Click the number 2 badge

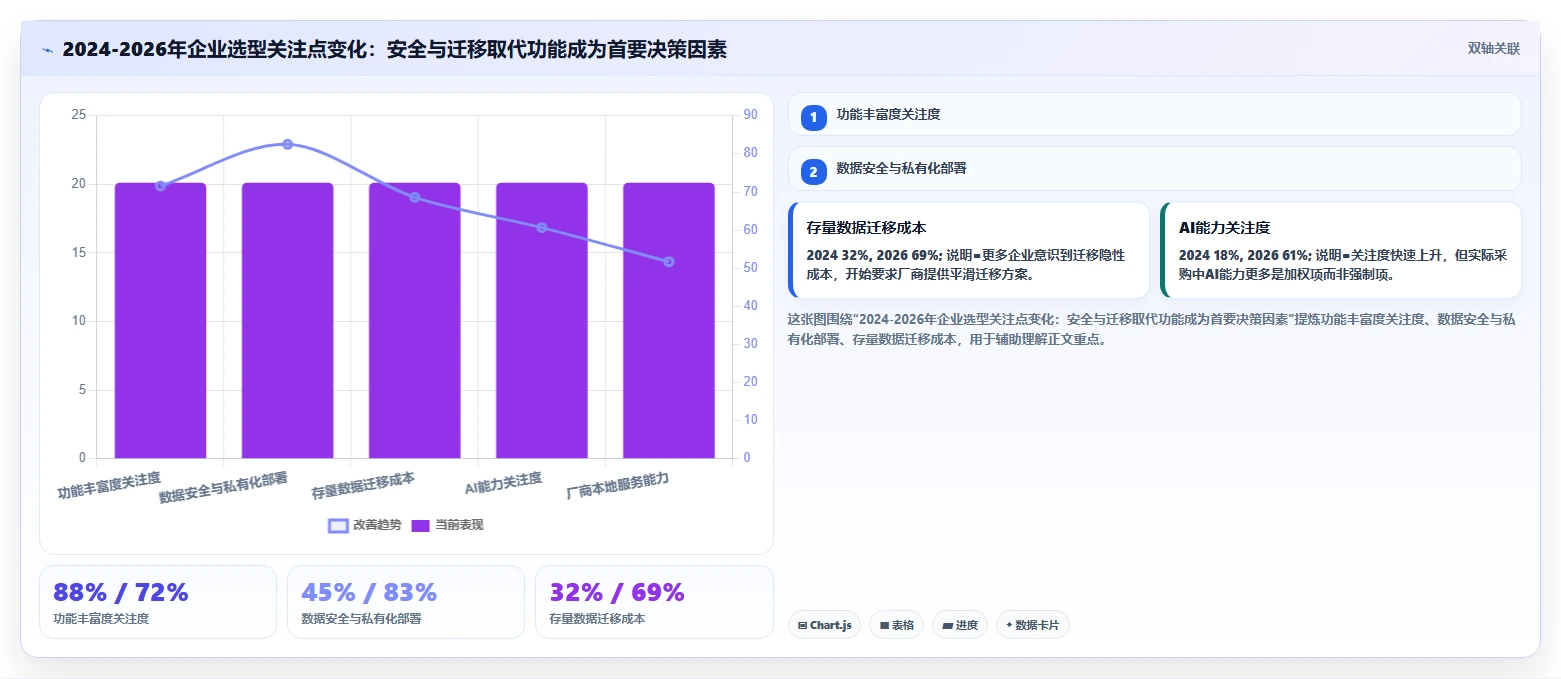(813, 171)
